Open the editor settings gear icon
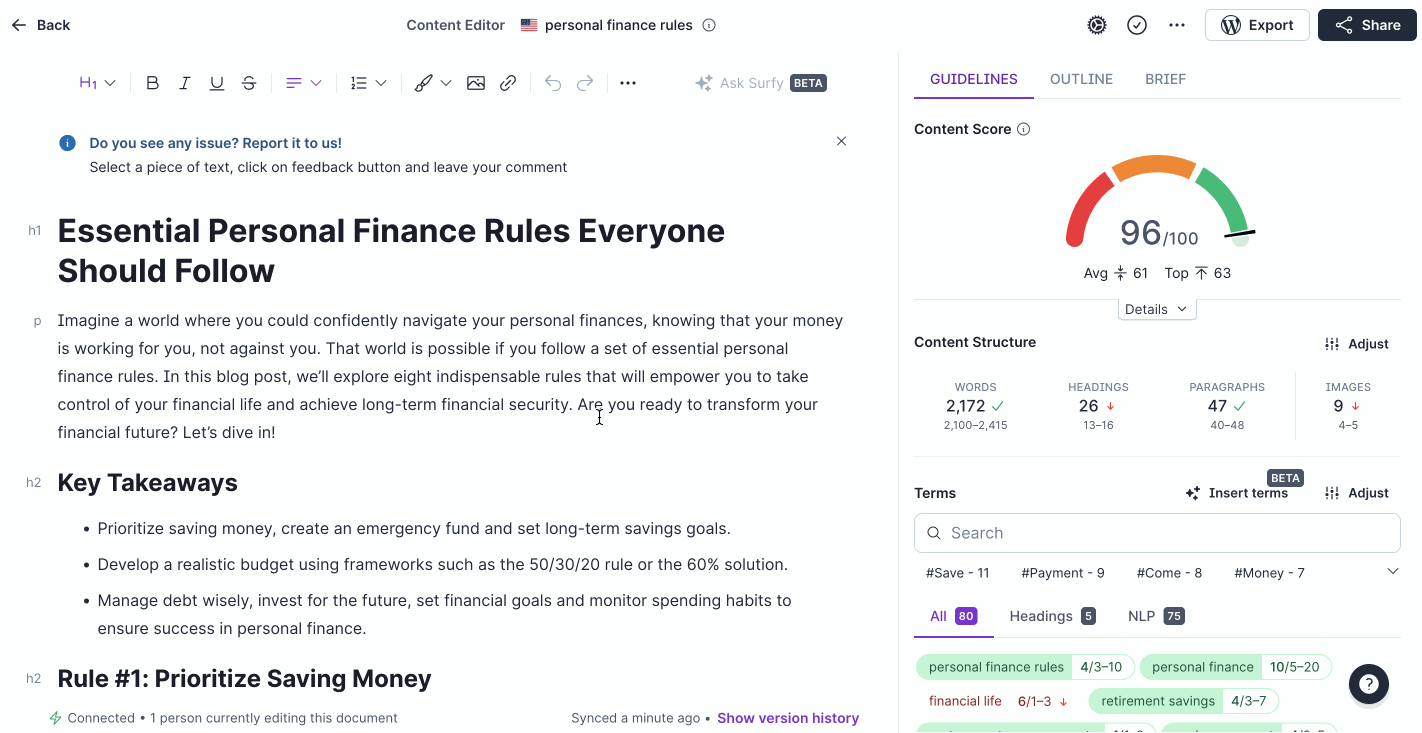1422x733 pixels. click(x=1097, y=25)
